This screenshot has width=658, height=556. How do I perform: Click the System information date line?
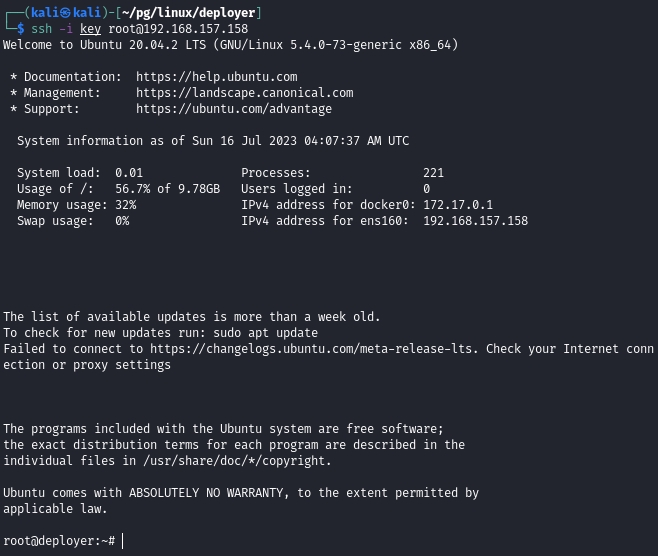(x=213, y=141)
